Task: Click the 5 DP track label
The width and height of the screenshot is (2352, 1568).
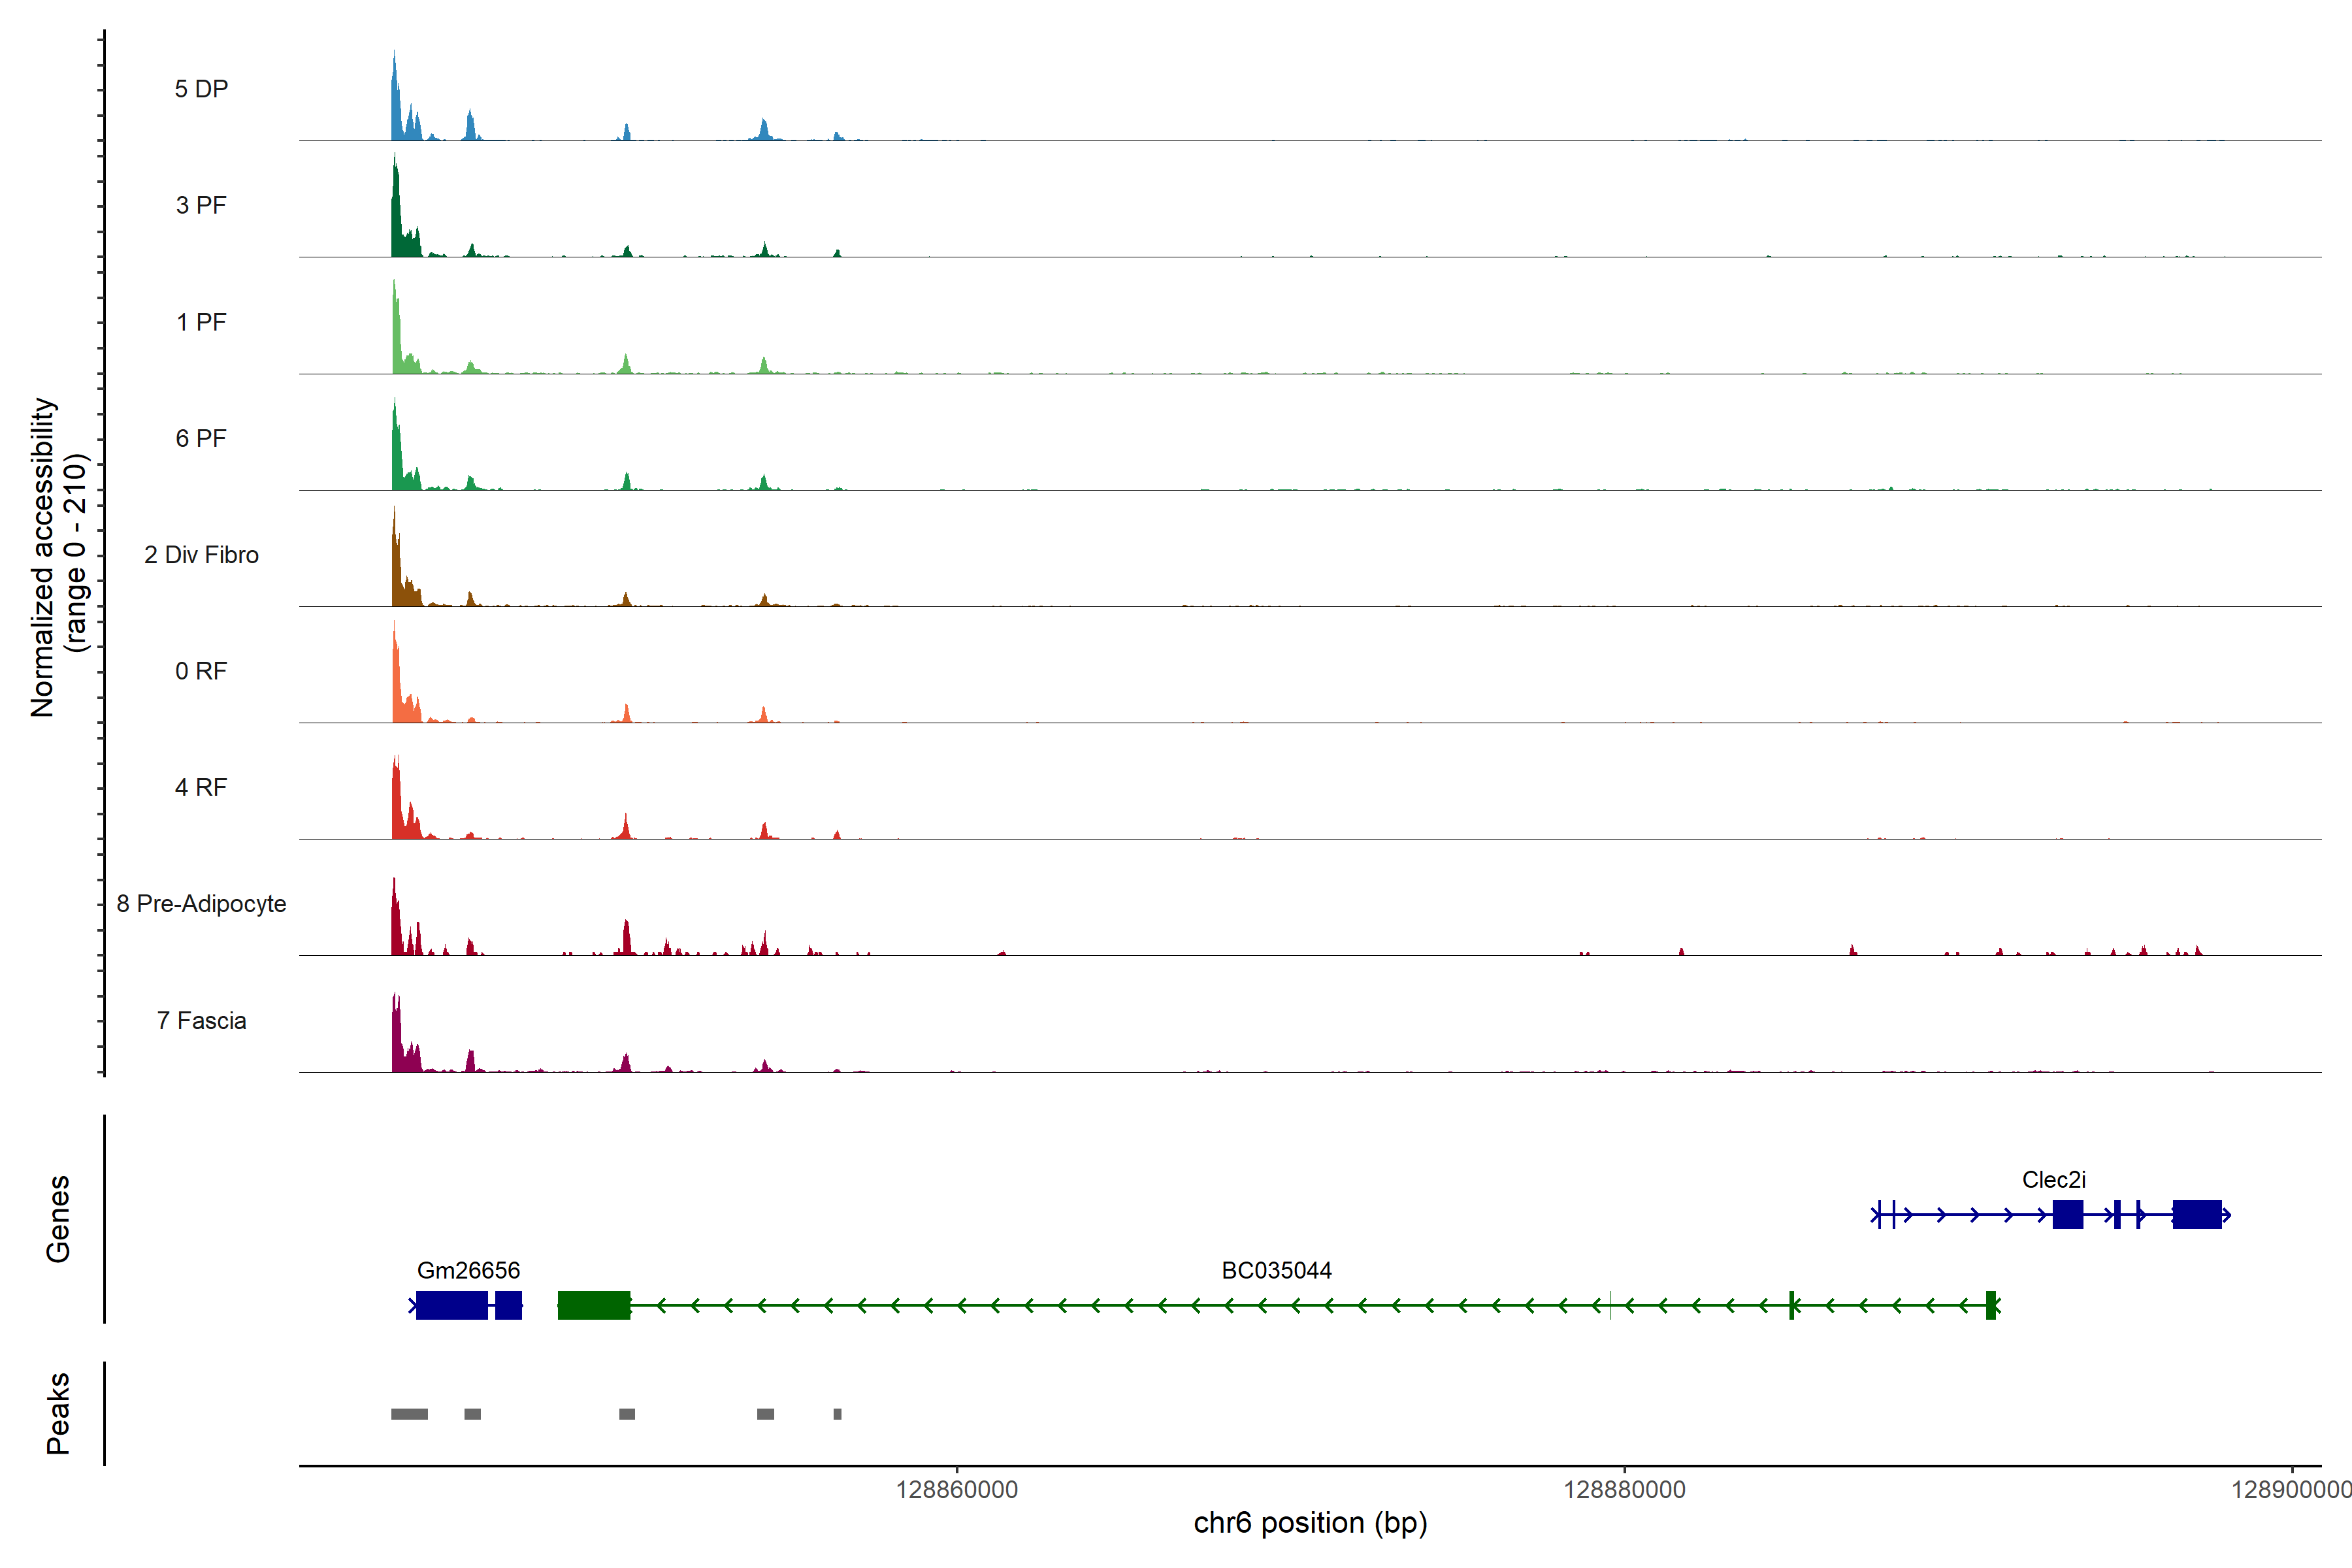Action: coord(201,89)
